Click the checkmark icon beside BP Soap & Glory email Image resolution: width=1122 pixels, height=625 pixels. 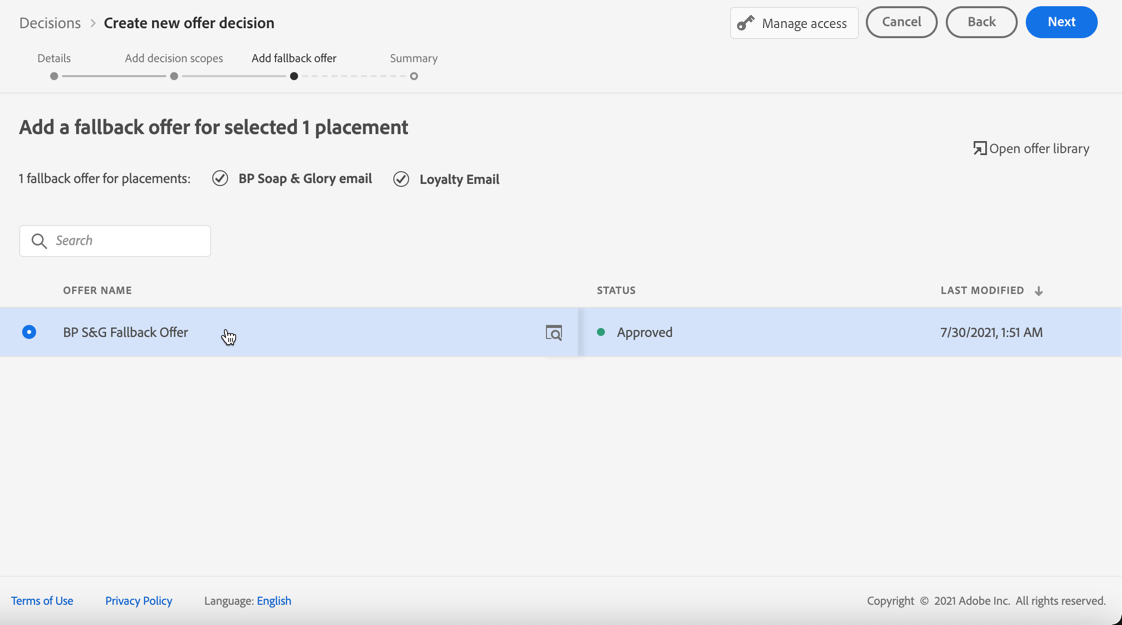pyautogui.click(x=220, y=178)
